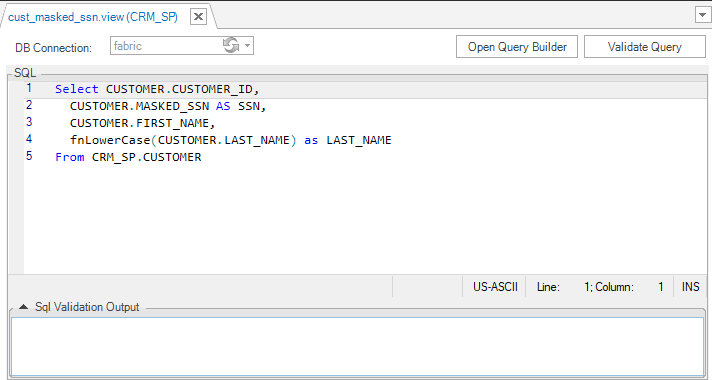Collapse the Sql Validation Output section
712x380 pixels.
tap(23, 307)
